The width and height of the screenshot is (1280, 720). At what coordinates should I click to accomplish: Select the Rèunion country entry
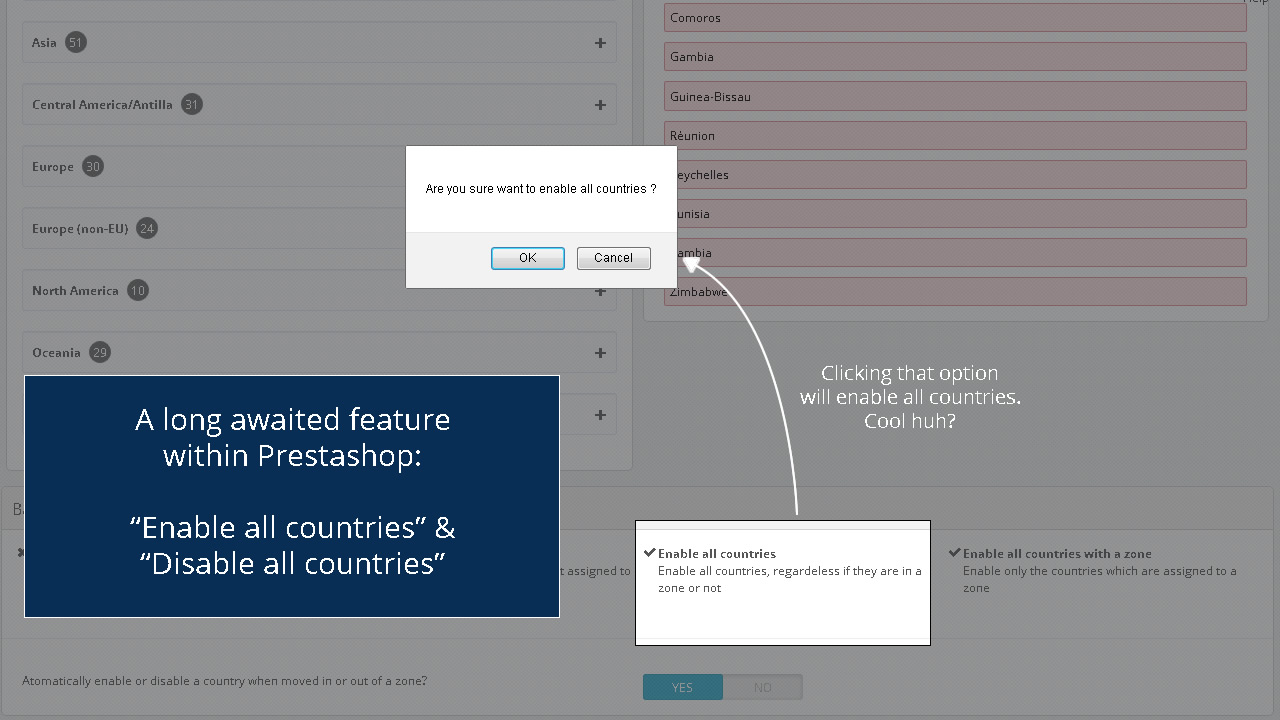pyautogui.click(x=955, y=136)
